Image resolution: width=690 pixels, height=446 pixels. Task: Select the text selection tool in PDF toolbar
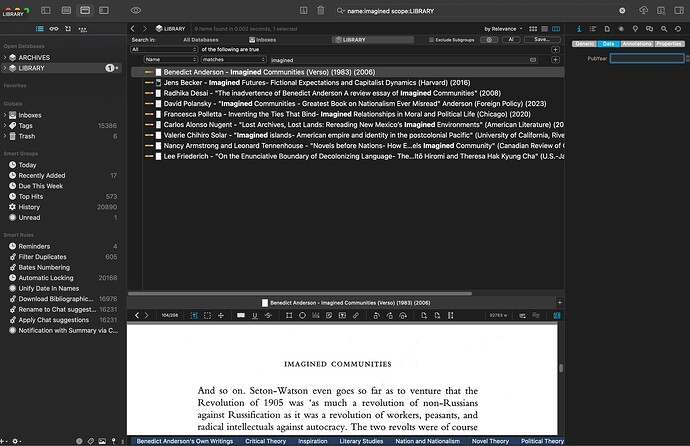point(194,315)
